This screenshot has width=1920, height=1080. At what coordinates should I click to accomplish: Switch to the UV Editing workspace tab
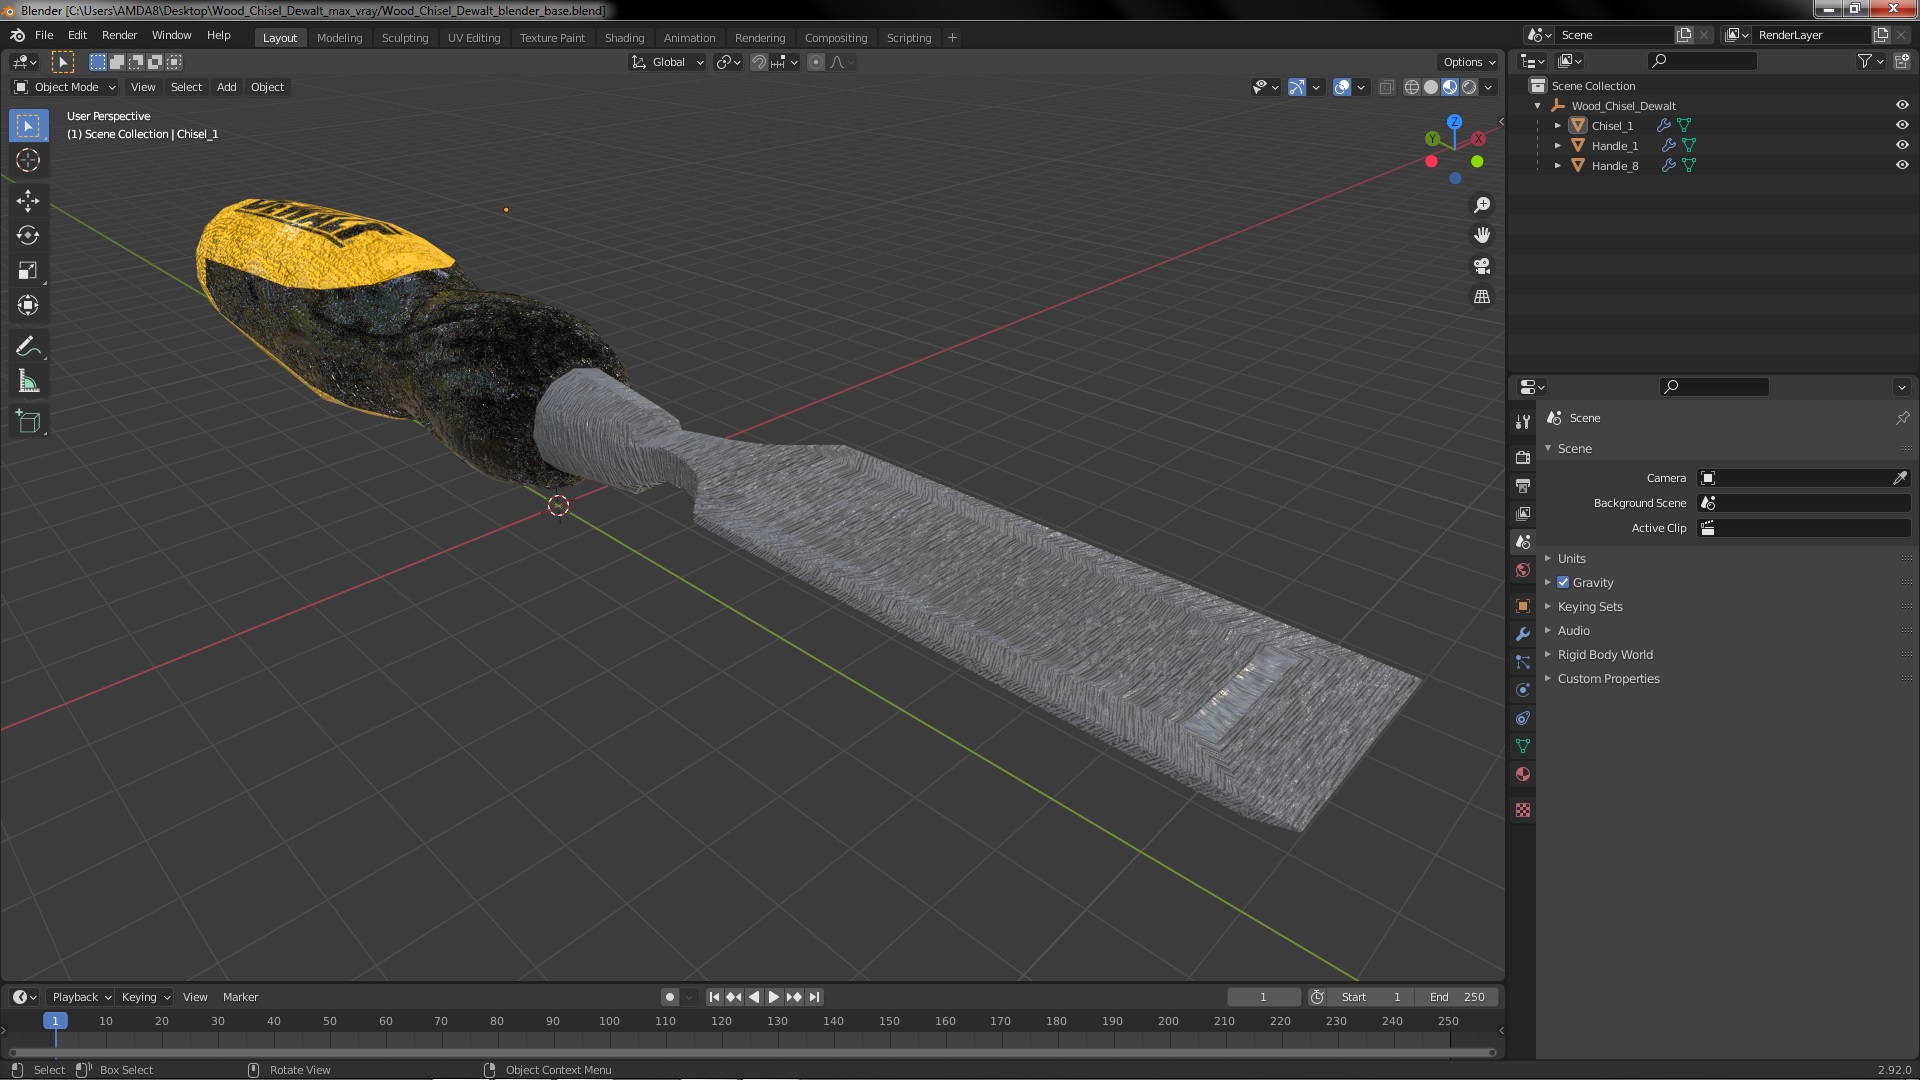coord(473,38)
